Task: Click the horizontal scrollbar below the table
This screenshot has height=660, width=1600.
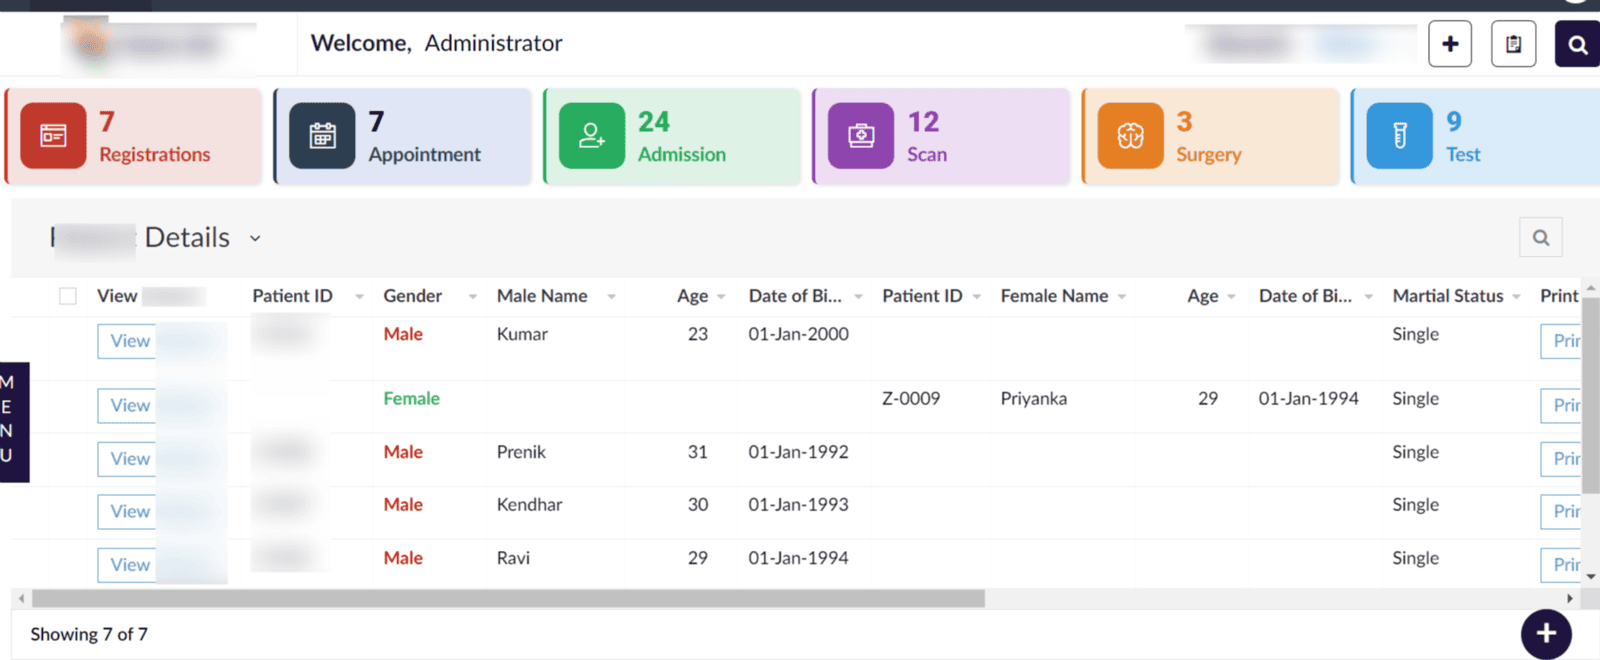Action: [x=508, y=598]
